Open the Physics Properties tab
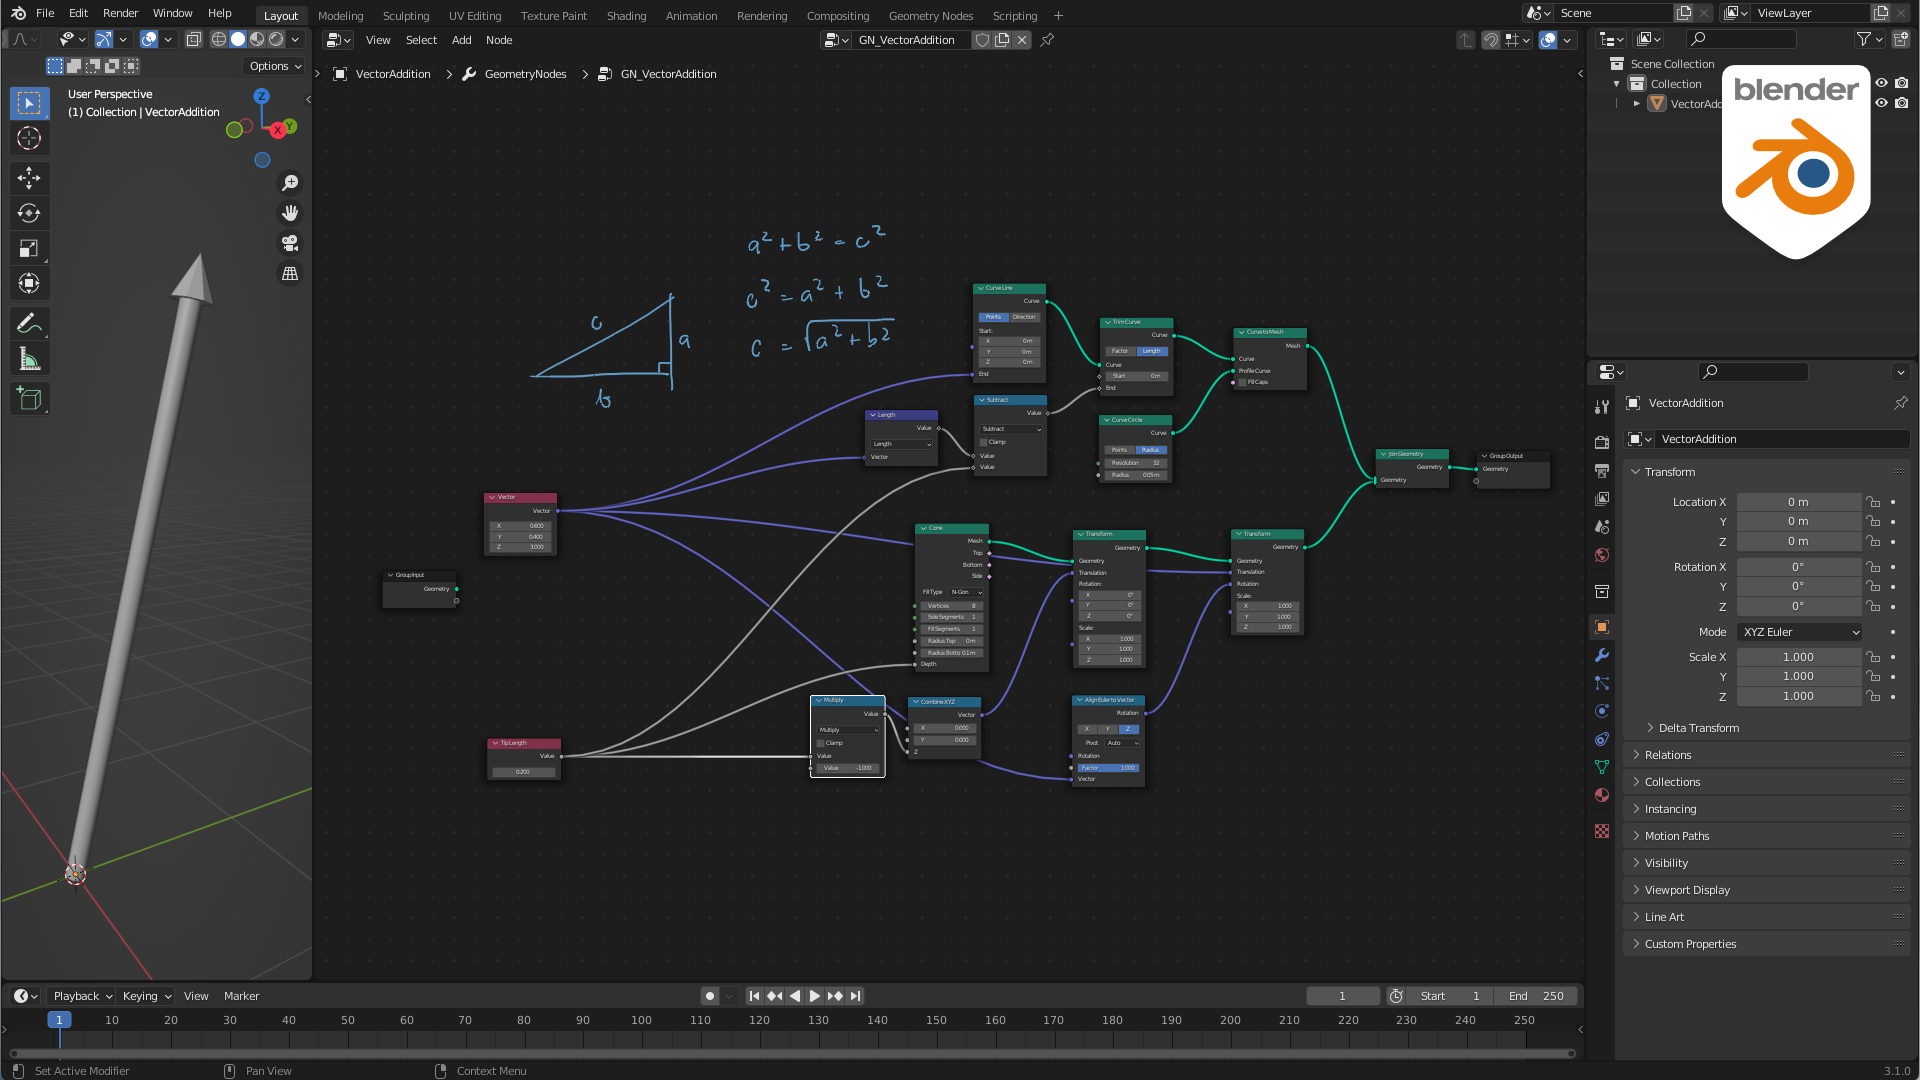 coord(1602,711)
